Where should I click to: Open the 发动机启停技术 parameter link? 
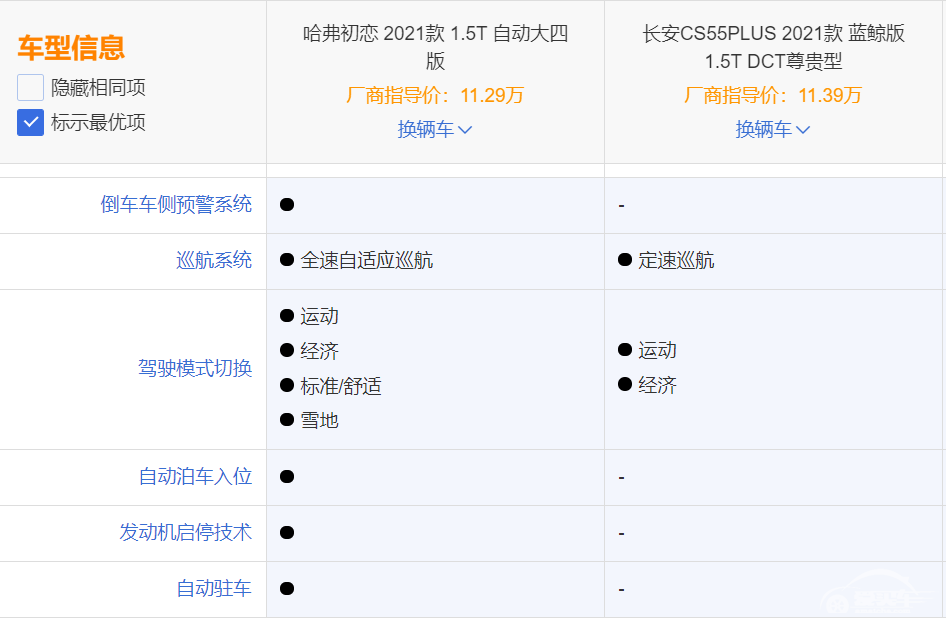186,533
